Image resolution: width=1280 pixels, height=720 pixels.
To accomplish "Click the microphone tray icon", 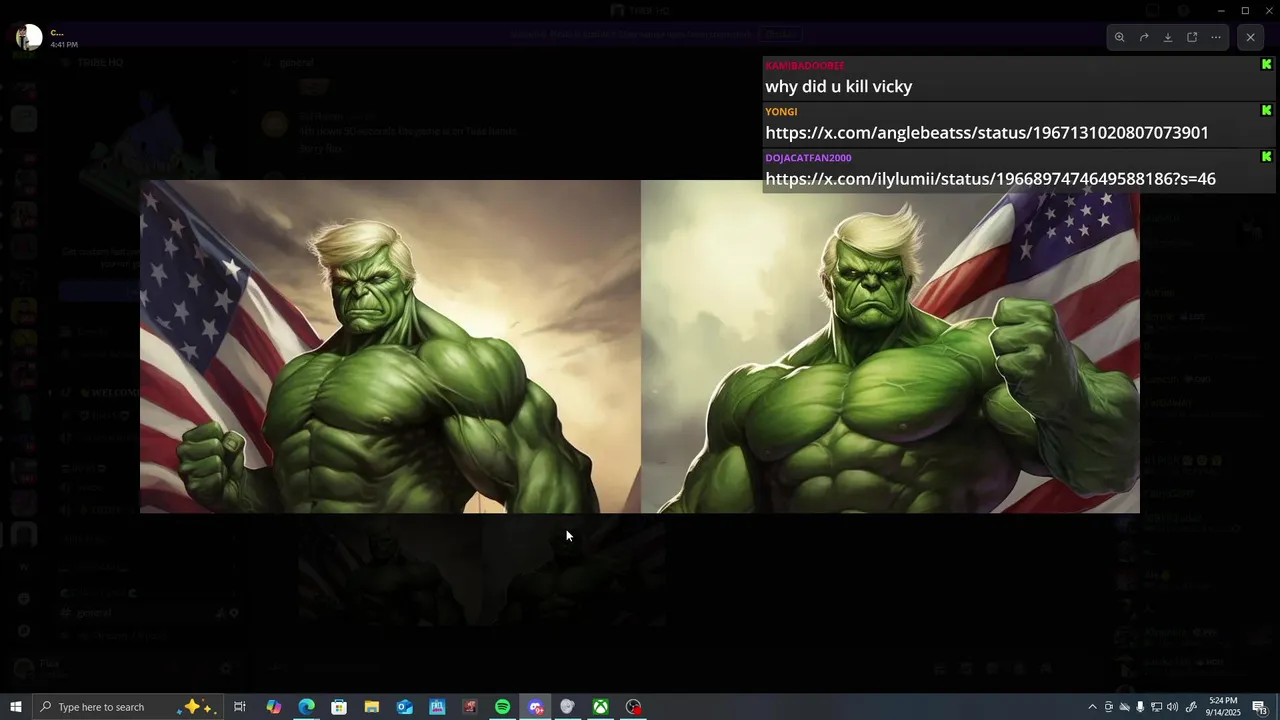I will (1140, 707).
